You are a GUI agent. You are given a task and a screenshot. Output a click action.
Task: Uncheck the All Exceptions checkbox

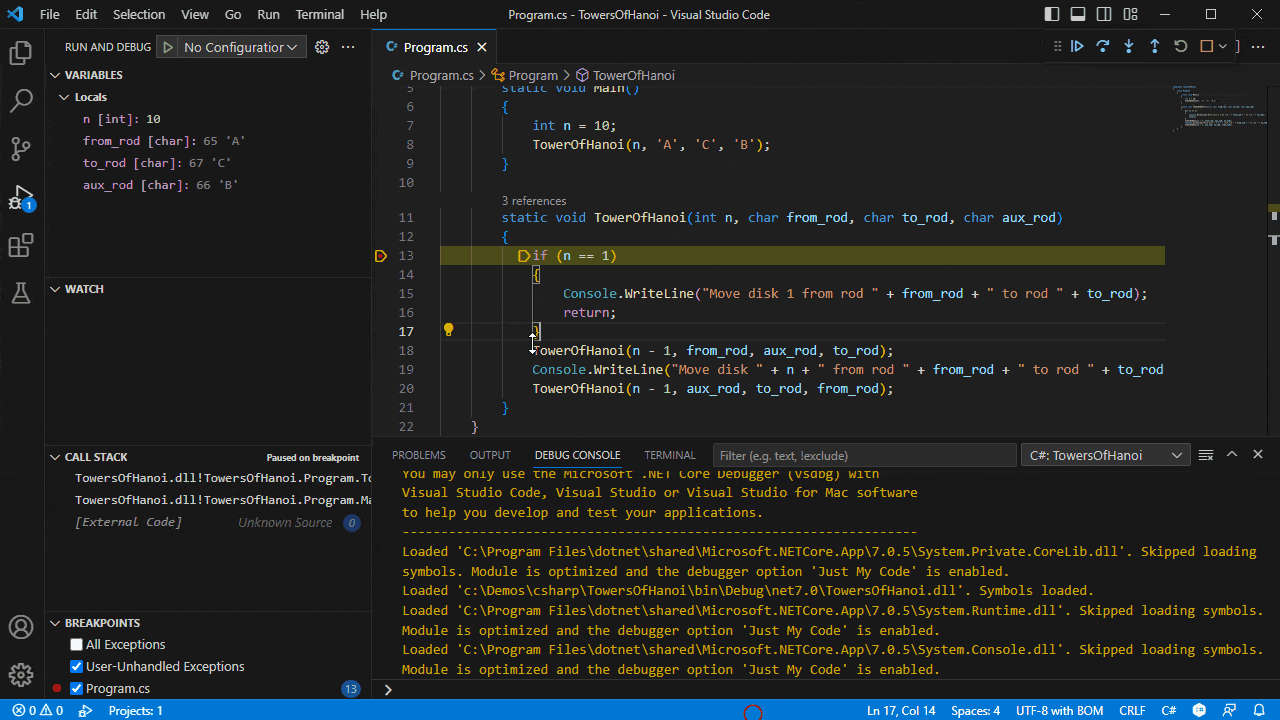tap(76, 644)
